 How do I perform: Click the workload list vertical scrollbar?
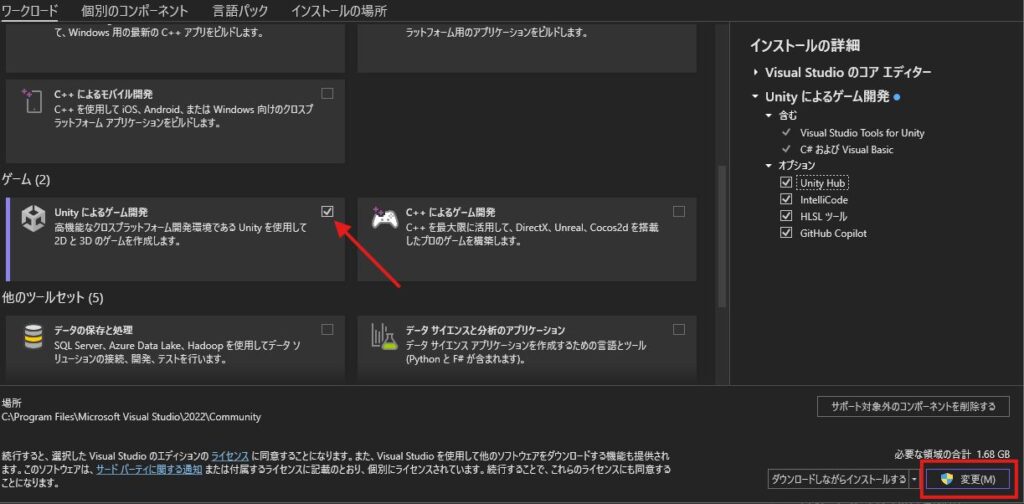click(722, 236)
